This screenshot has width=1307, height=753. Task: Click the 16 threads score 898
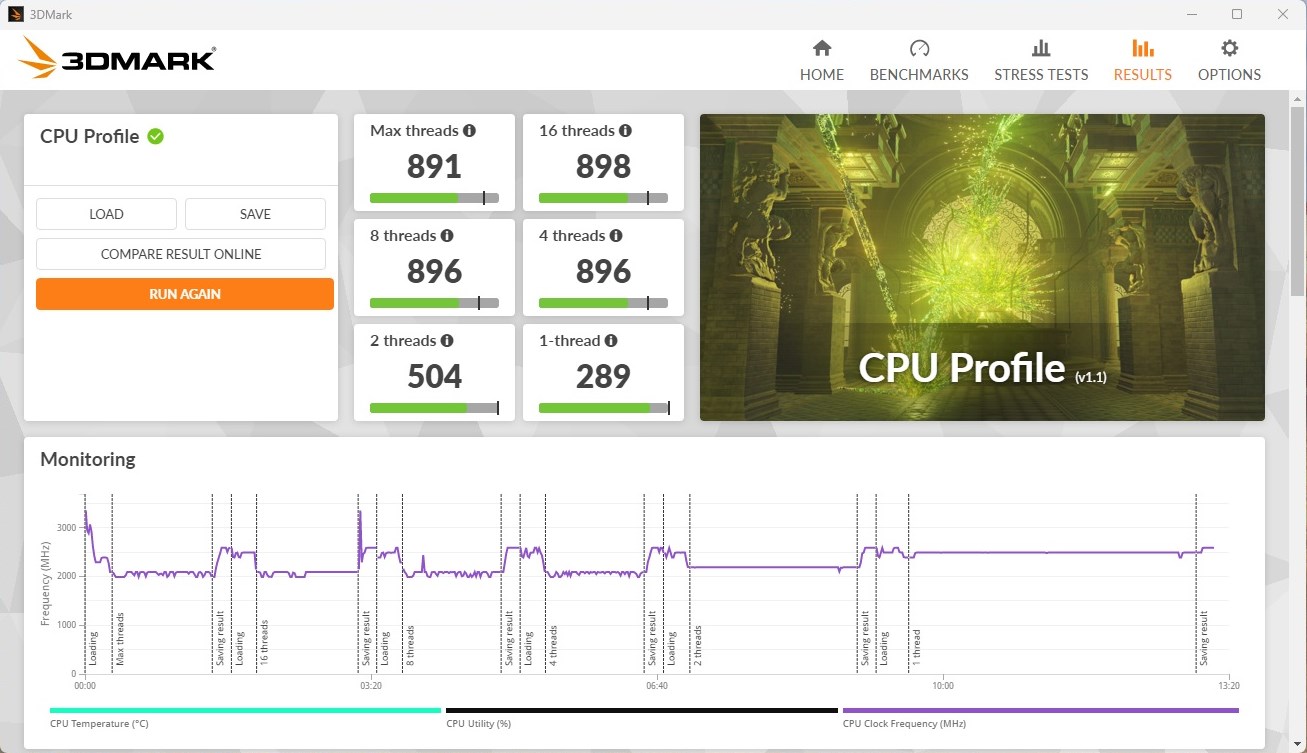603,166
